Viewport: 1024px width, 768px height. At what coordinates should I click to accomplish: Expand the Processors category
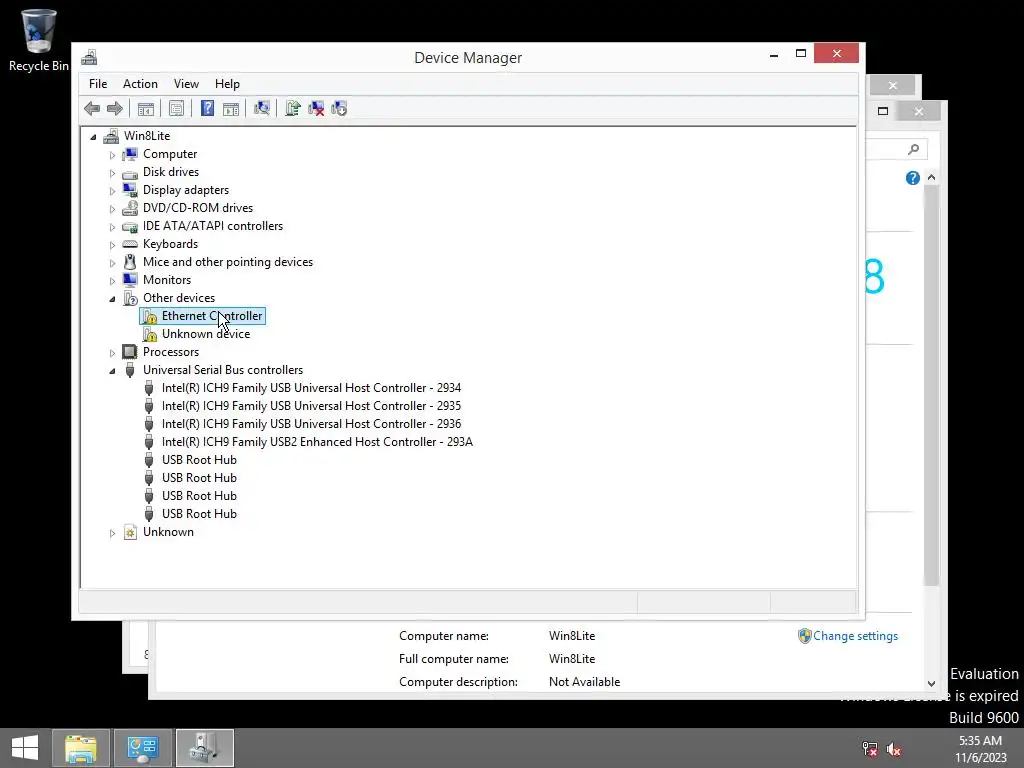click(112, 353)
